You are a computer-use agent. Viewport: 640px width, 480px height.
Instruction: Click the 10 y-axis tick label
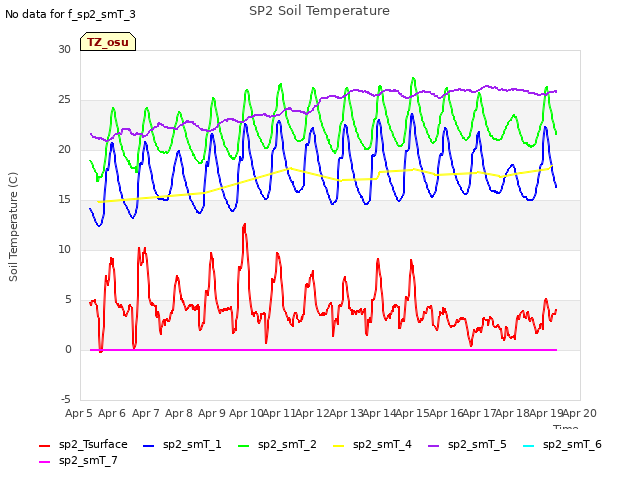tap(64, 249)
